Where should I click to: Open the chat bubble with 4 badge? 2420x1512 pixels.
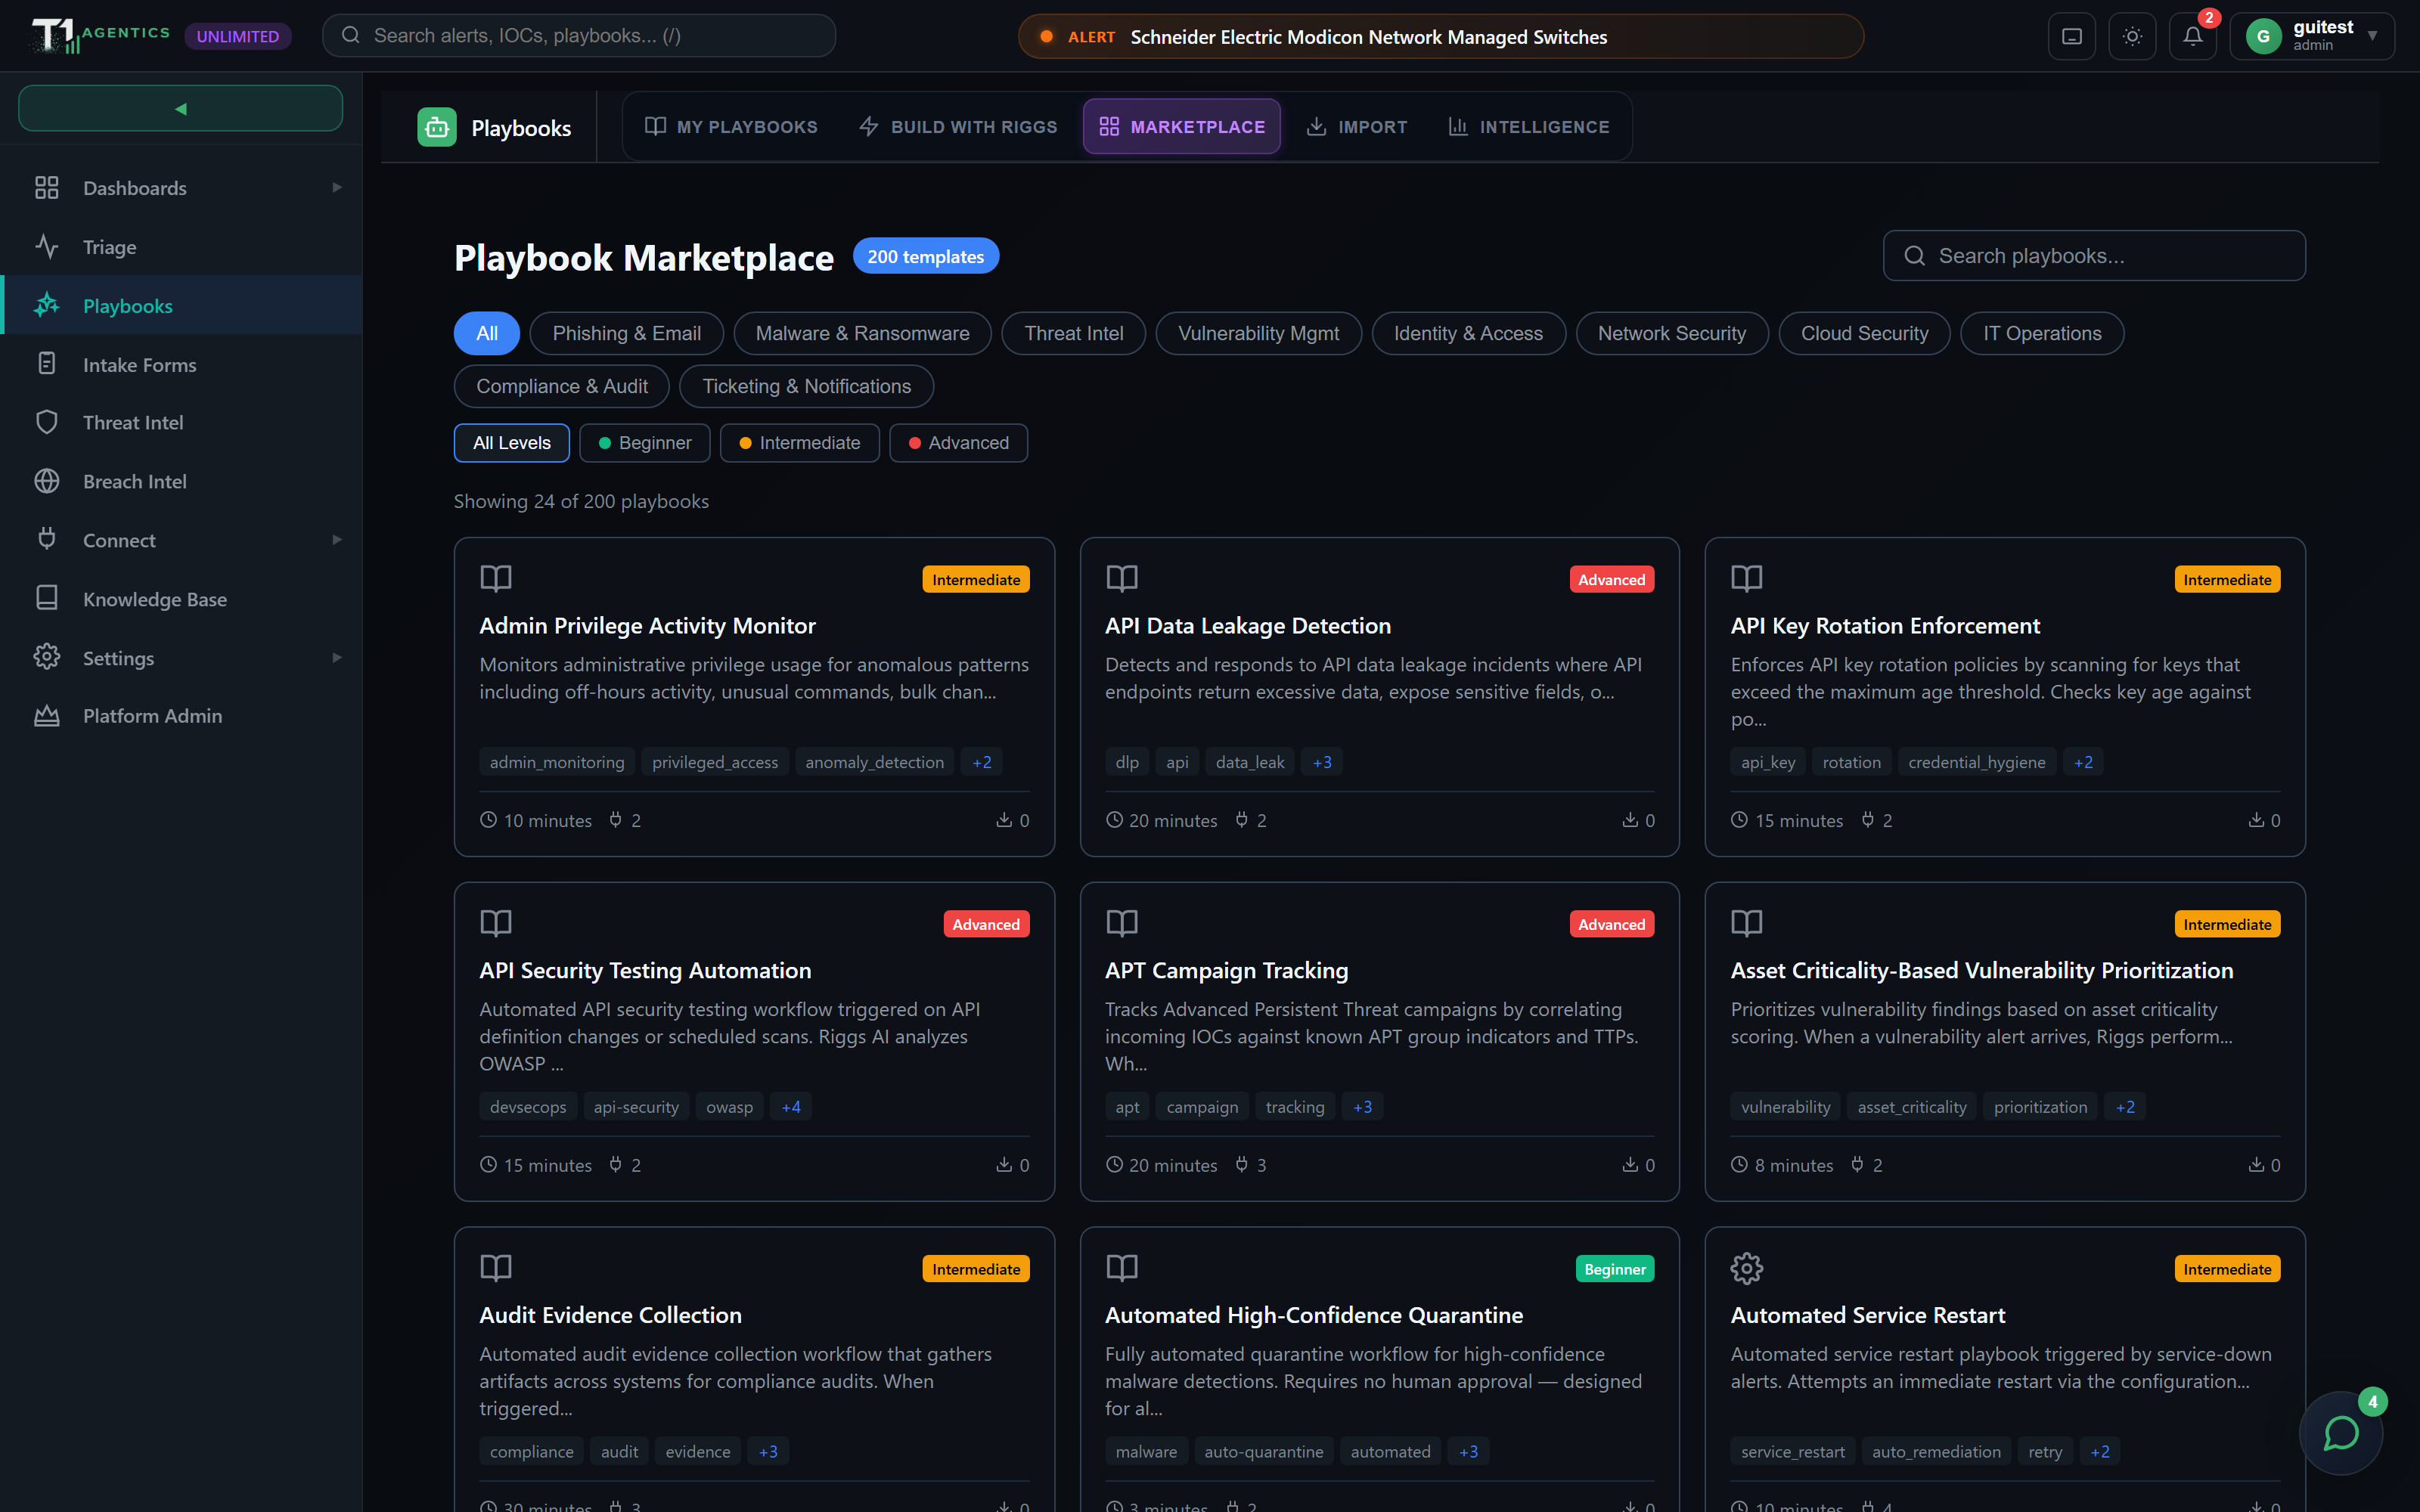2341,1433
